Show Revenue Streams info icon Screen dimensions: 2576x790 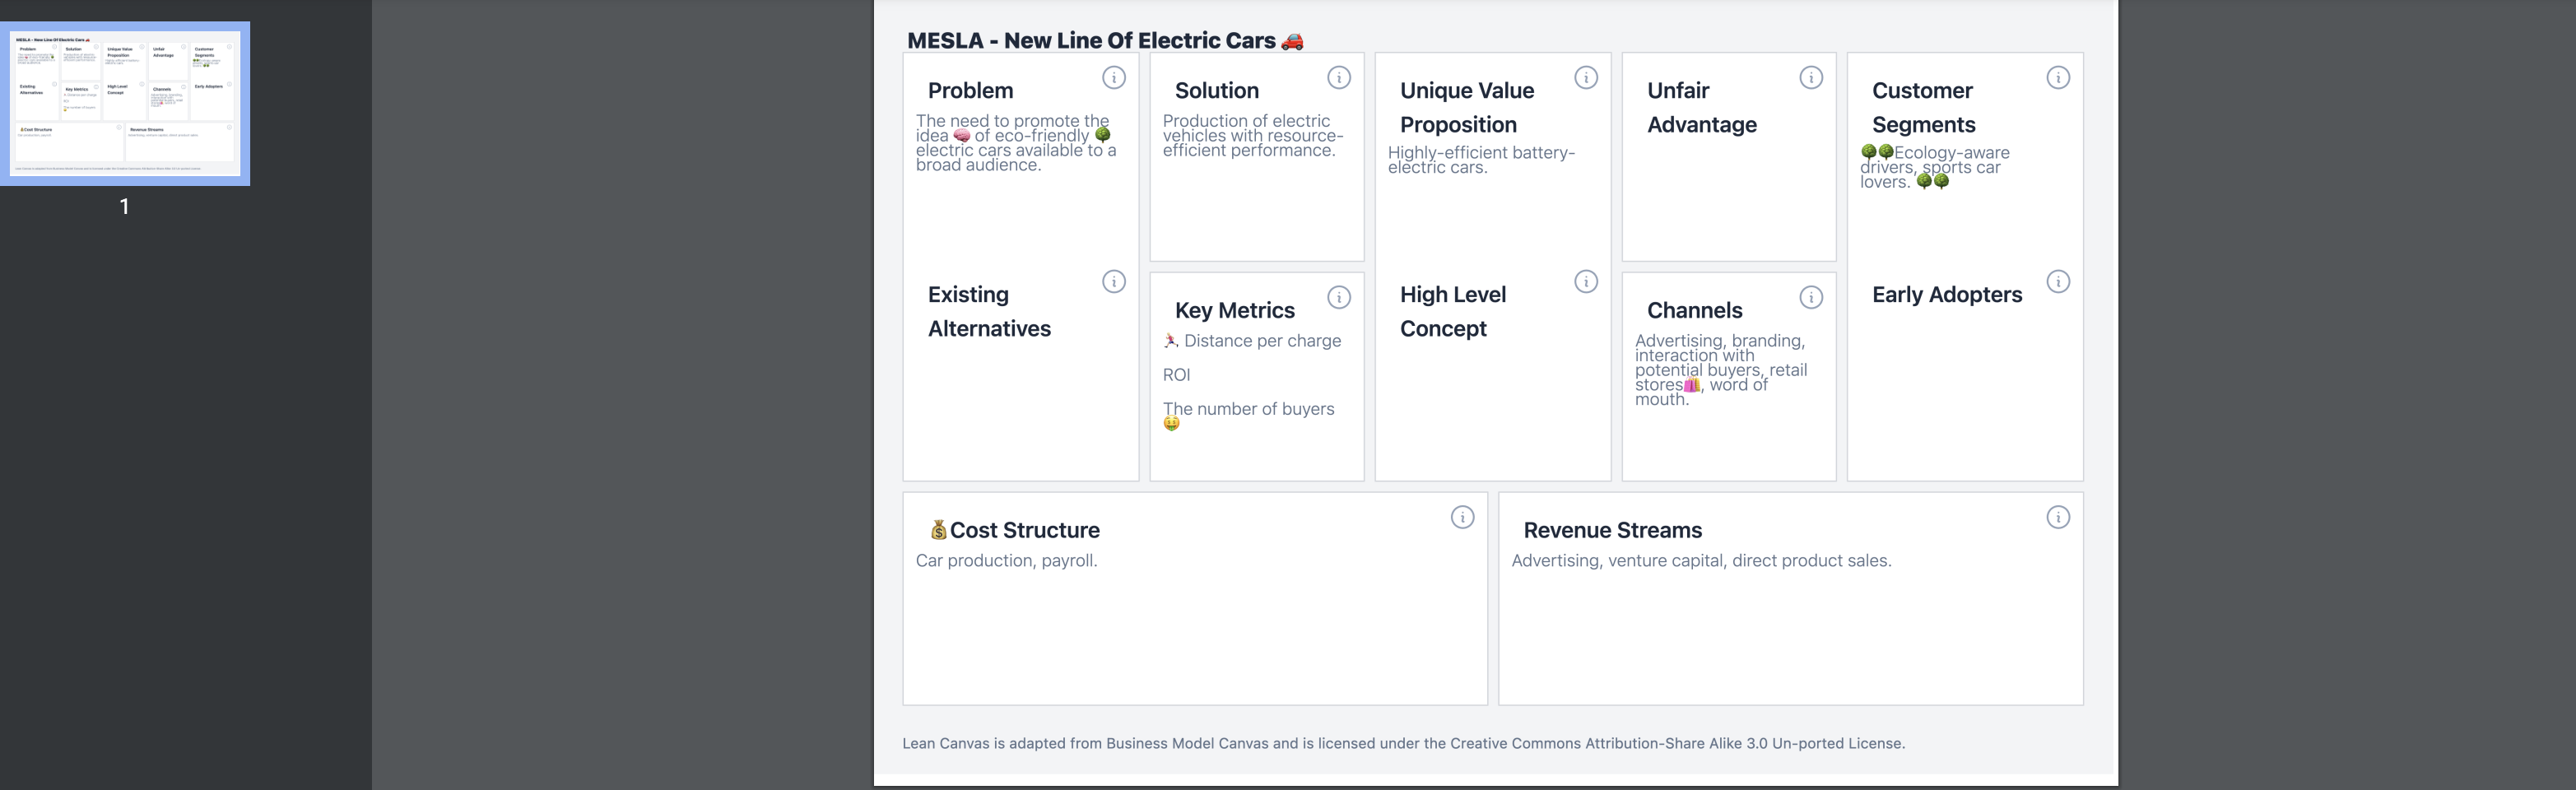point(2057,518)
